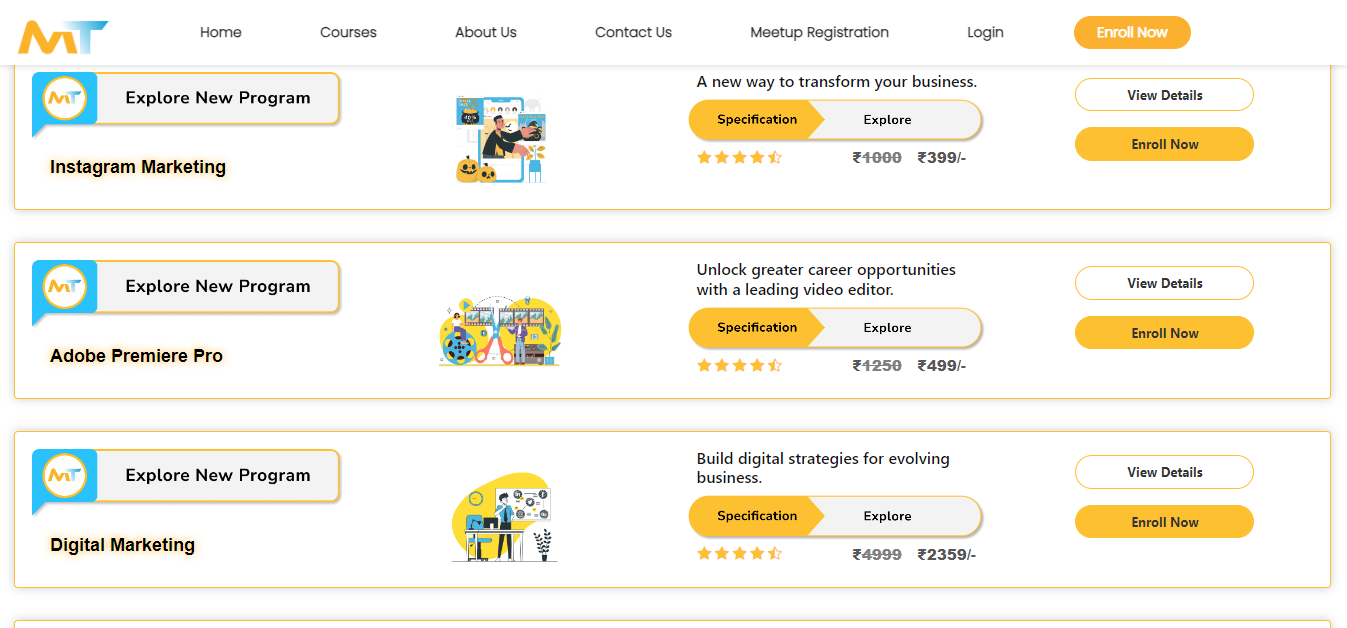Click MT badge icon on Digital Marketing card

(65, 475)
